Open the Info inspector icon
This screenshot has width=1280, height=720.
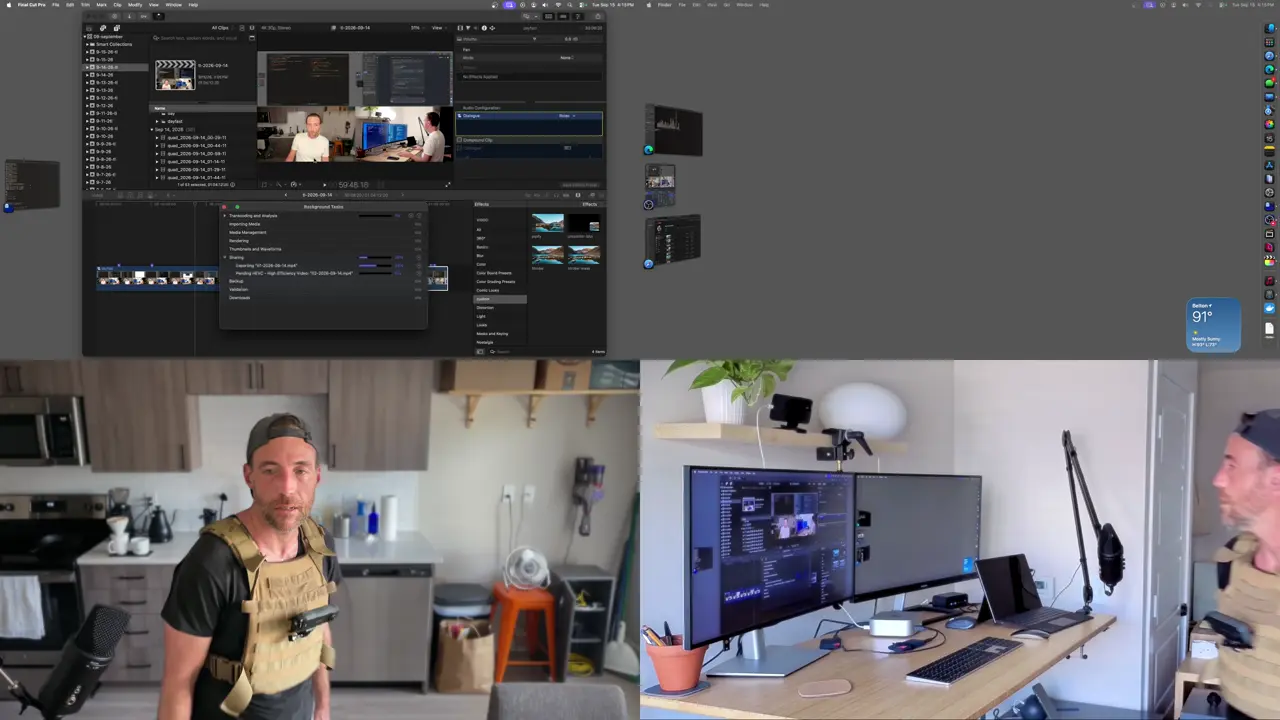[484, 28]
